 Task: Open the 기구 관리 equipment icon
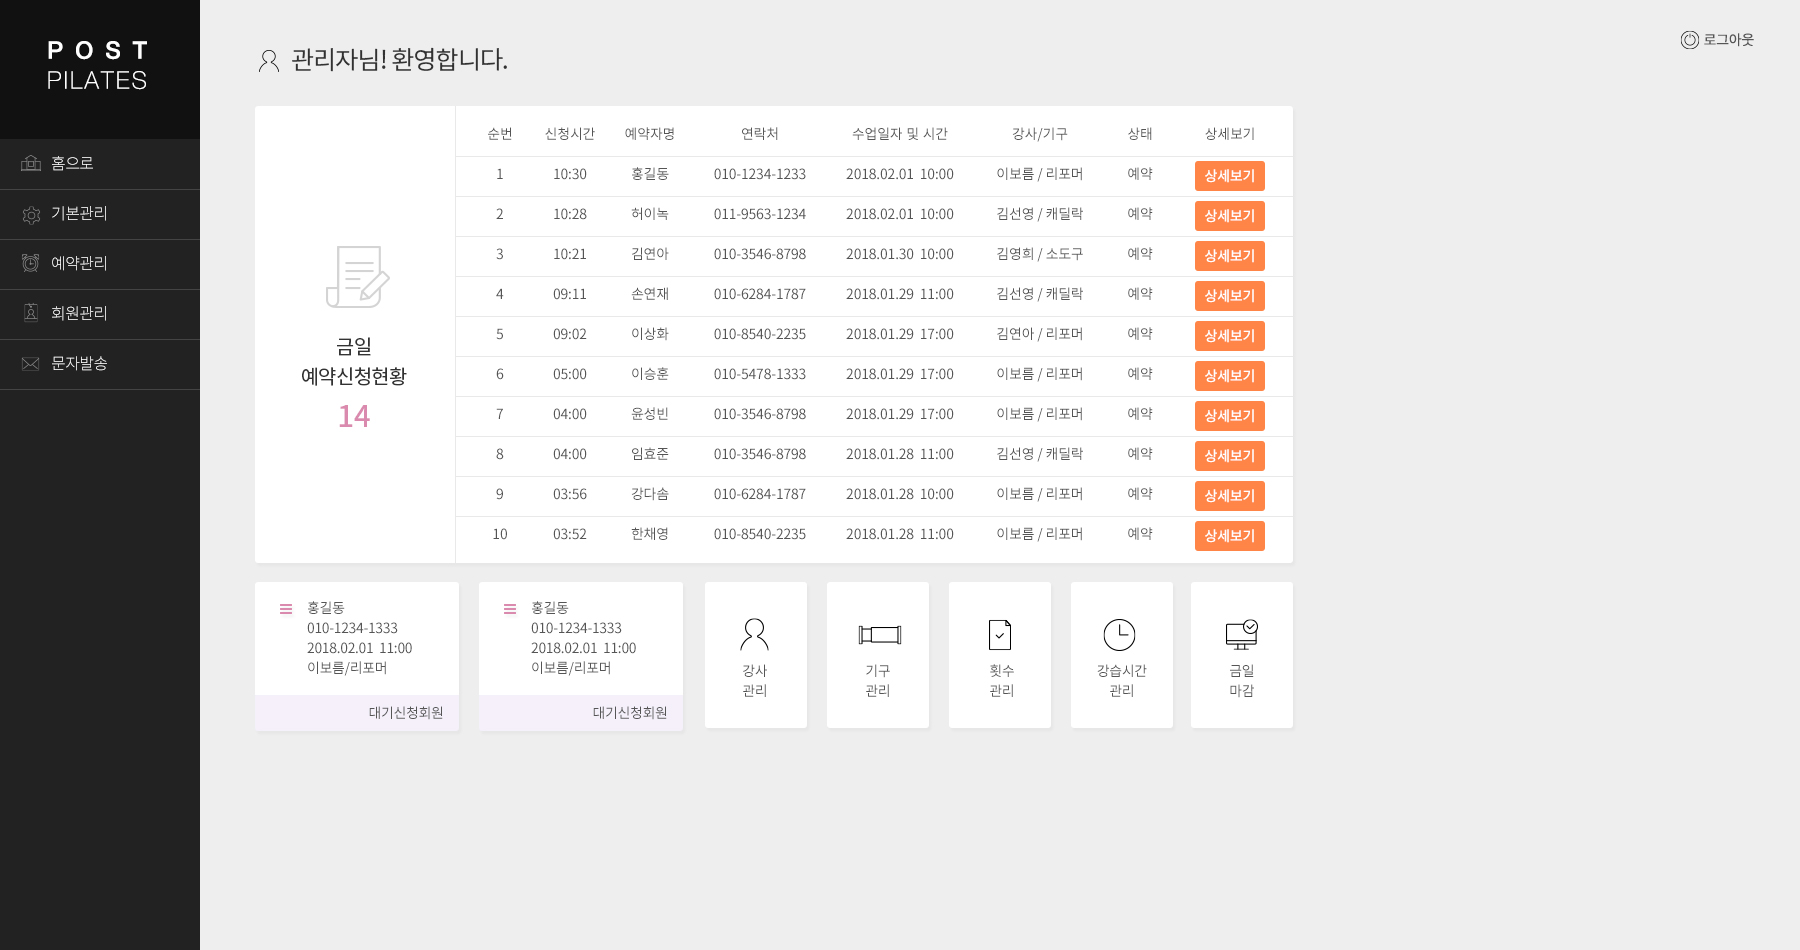tap(879, 634)
